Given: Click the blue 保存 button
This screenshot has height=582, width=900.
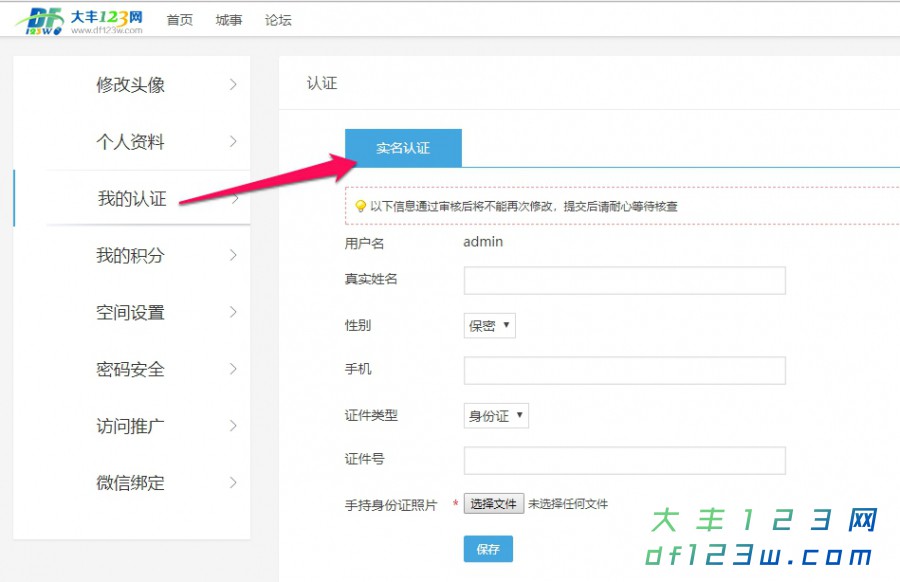Looking at the screenshot, I should (x=488, y=549).
